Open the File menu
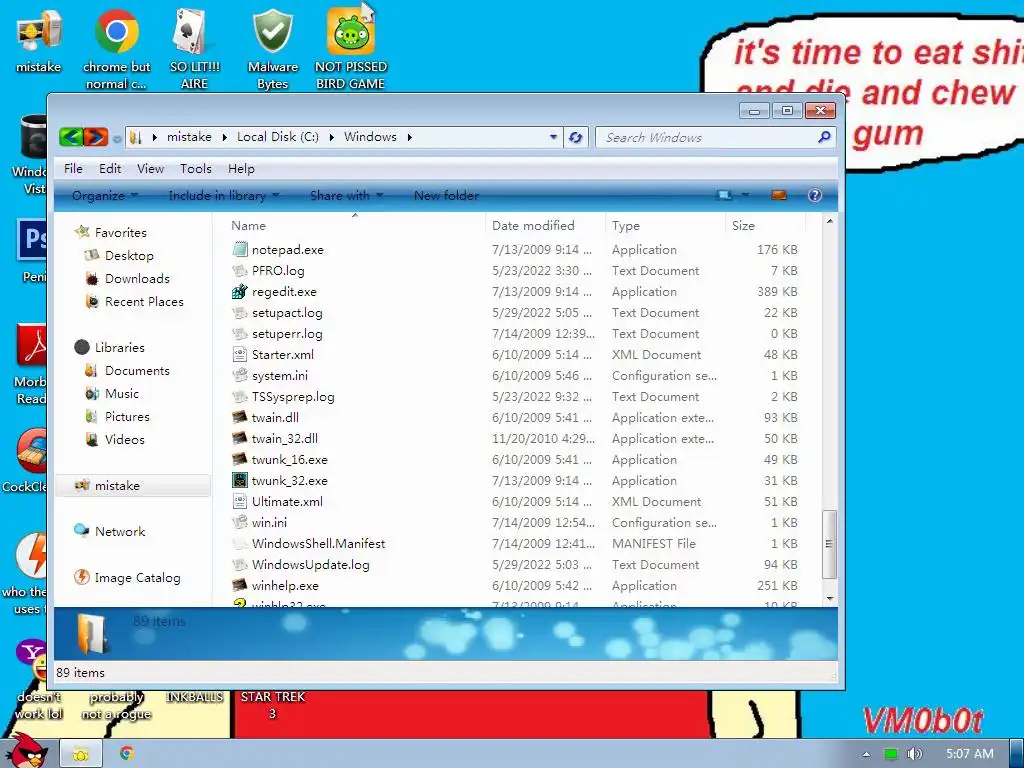The width and height of the screenshot is (1024, 768). click(x=73, y=168)
